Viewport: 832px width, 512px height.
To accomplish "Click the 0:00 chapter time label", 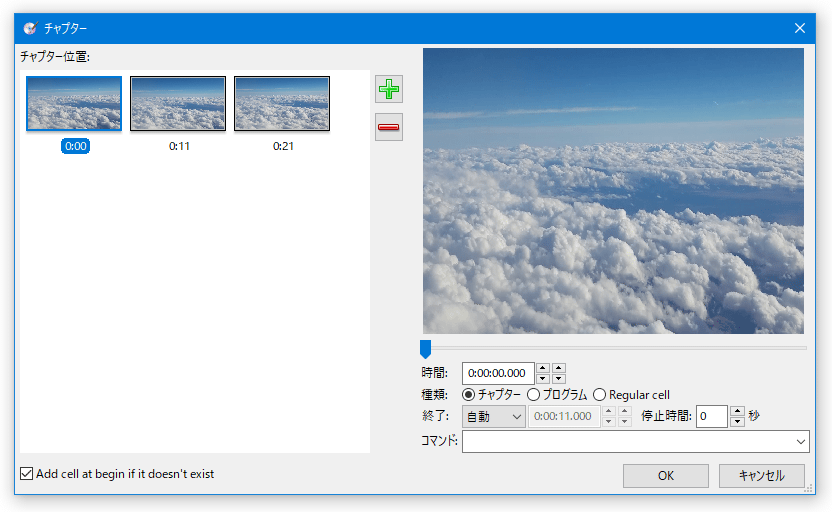I will tap(75, 146).
